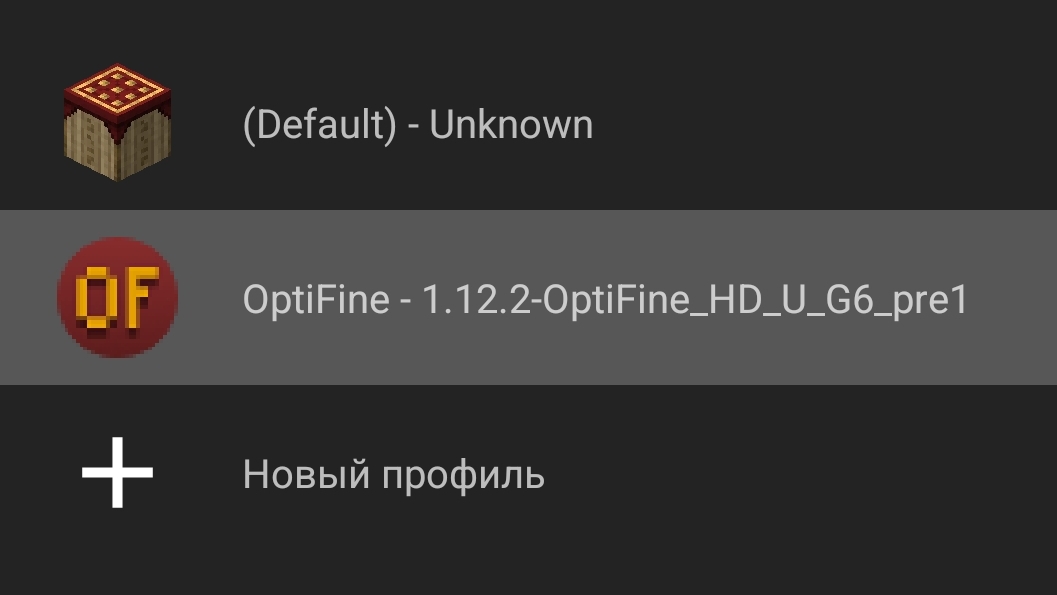Viewport: 1057px width, 595px height.
Task: Click the "HD_U_G6_pre1" suffix of the OptiFine profile
Action: click(852, 299)
